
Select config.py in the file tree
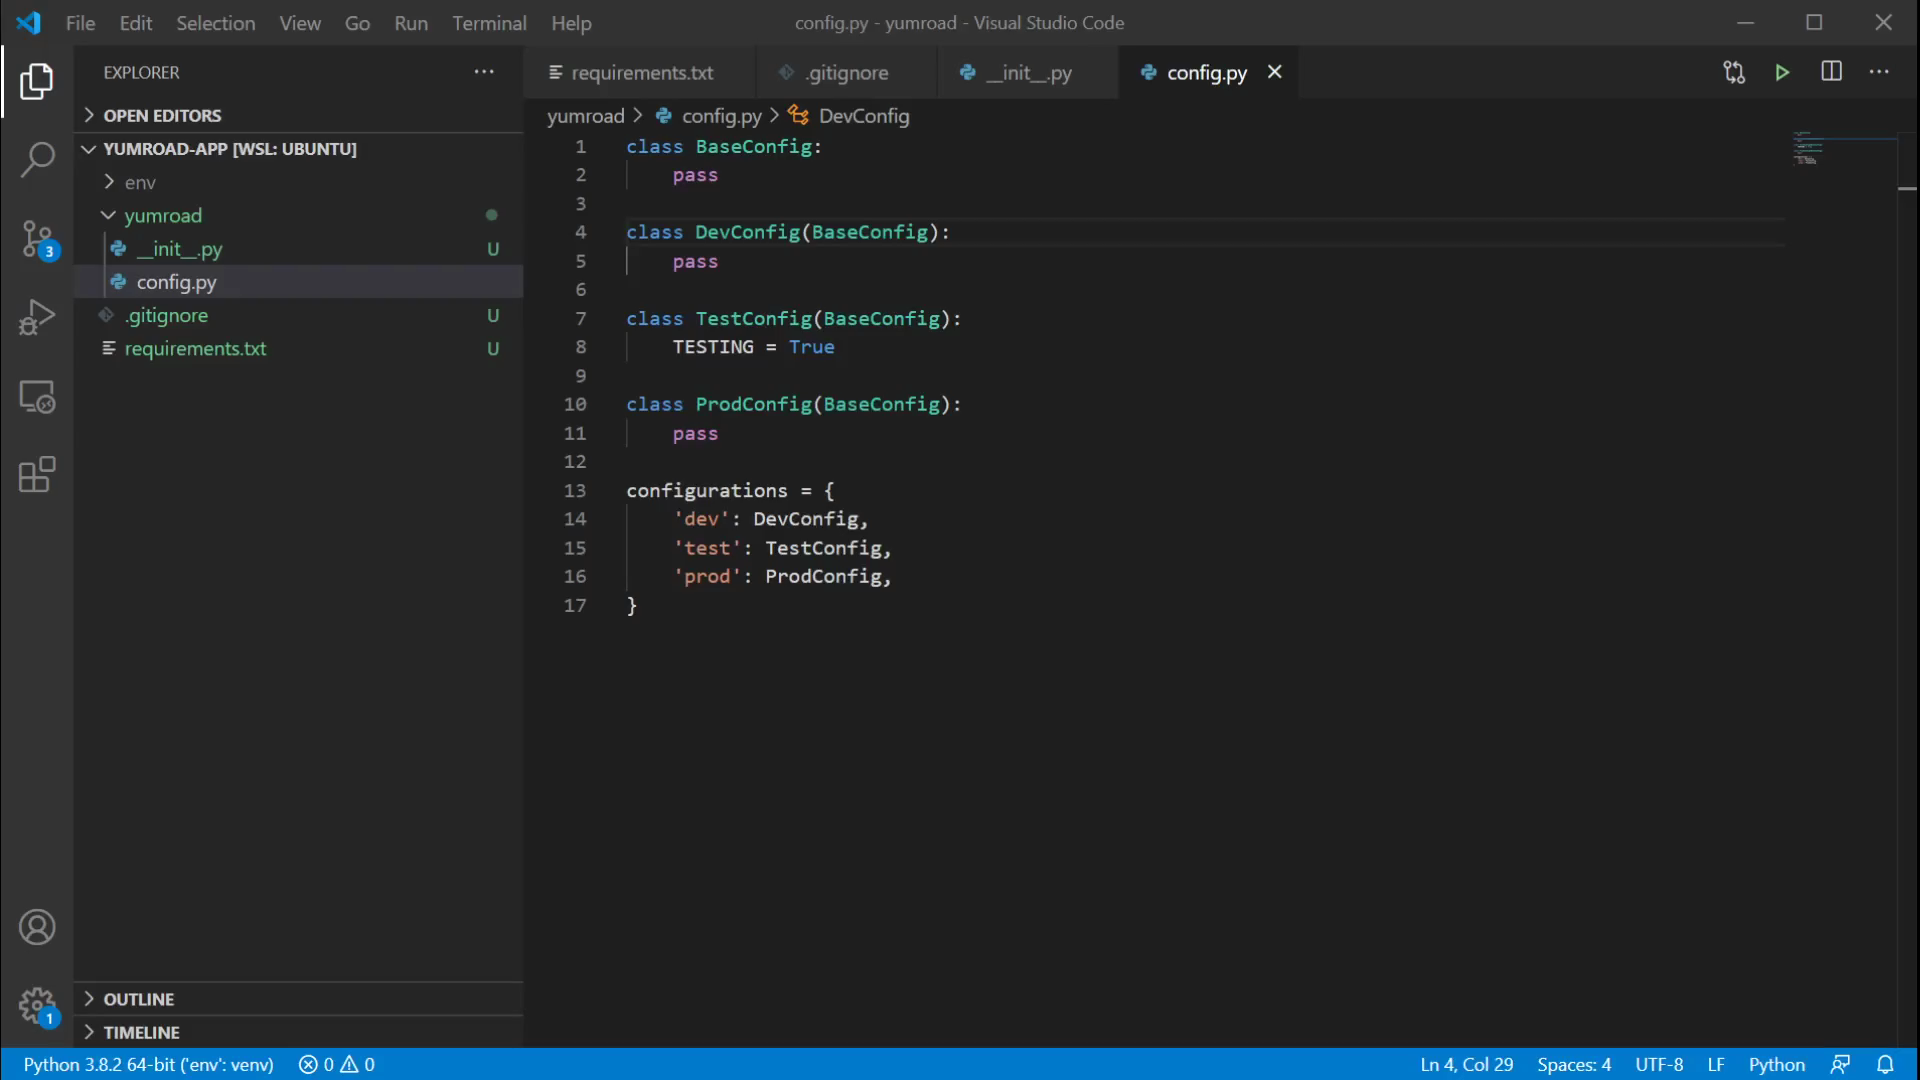coord(298,282)
